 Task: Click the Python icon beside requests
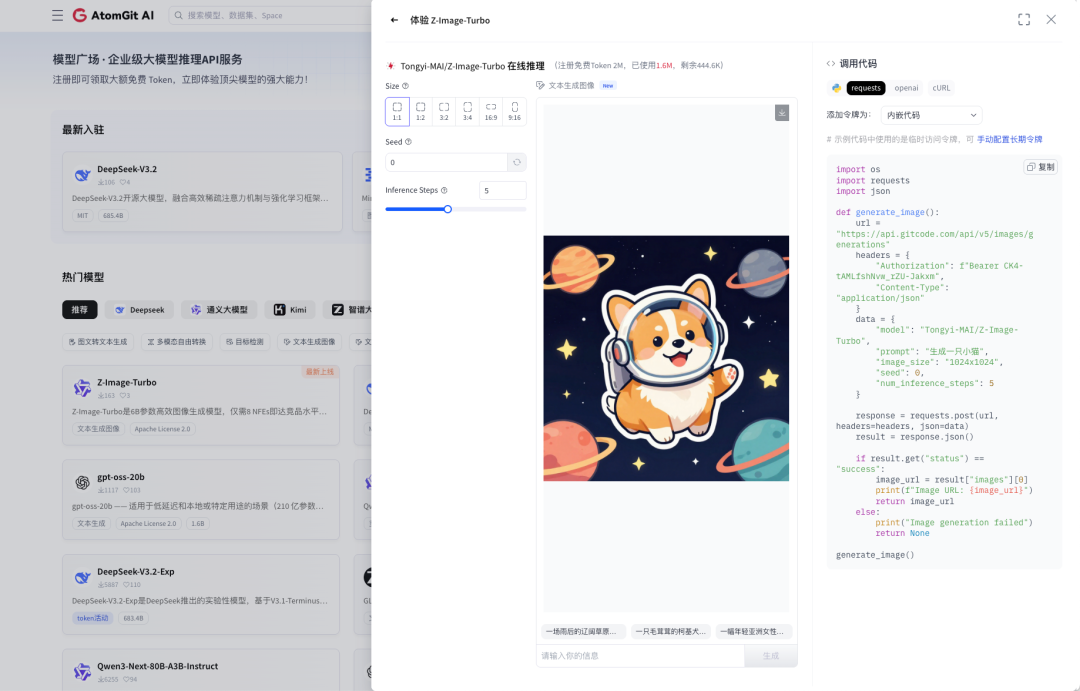click(835, 87)
